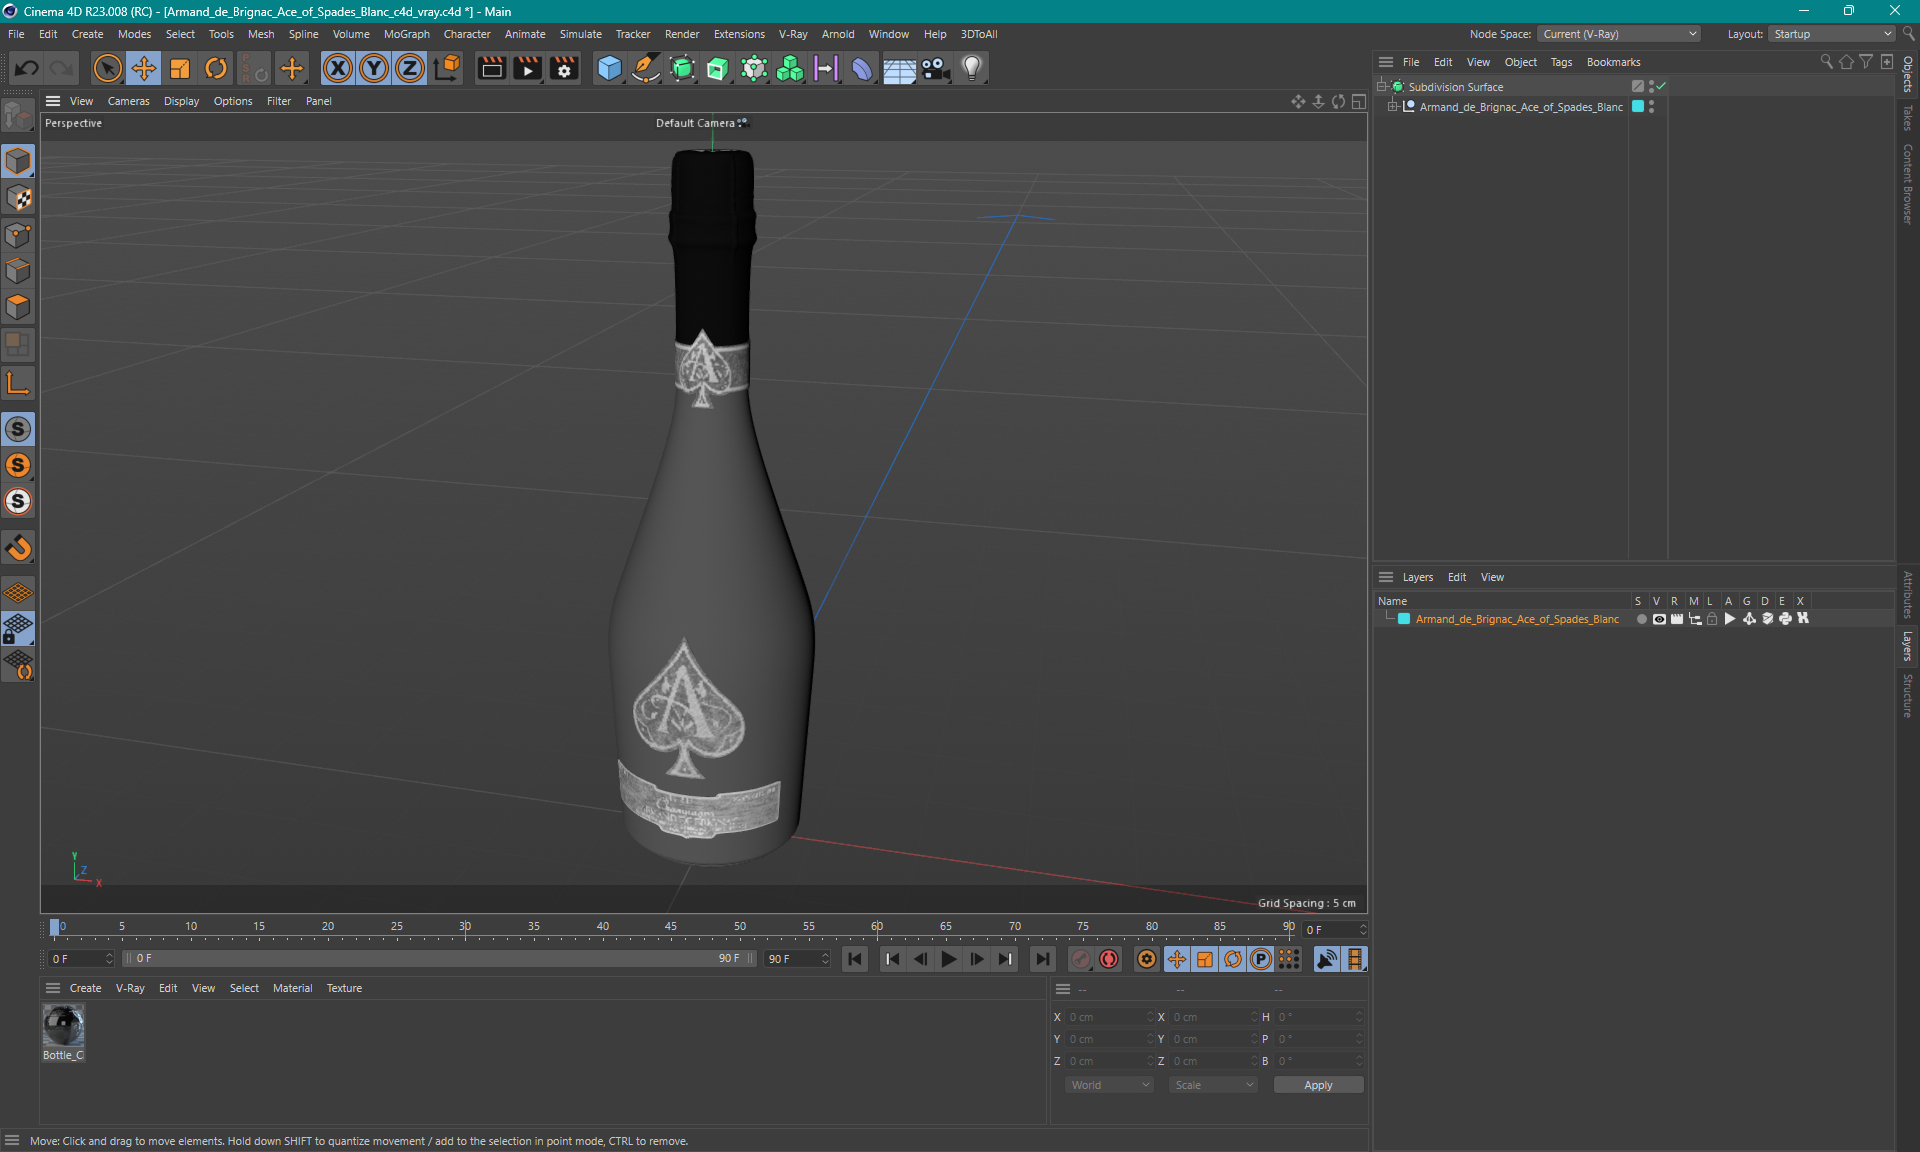This screenshot has width=1920, height=1152.
Task: Toggle X axis lock
Action: tap(338, 68)
